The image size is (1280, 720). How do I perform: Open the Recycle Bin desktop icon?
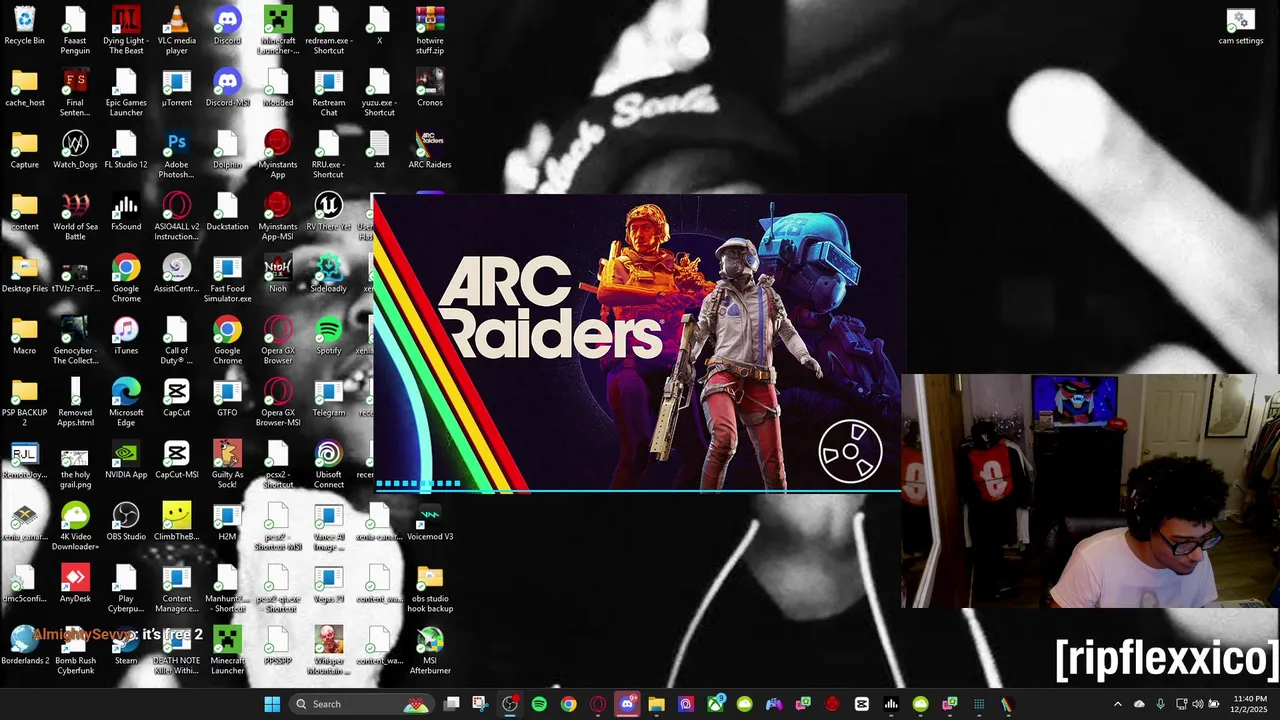coord(24,26)
